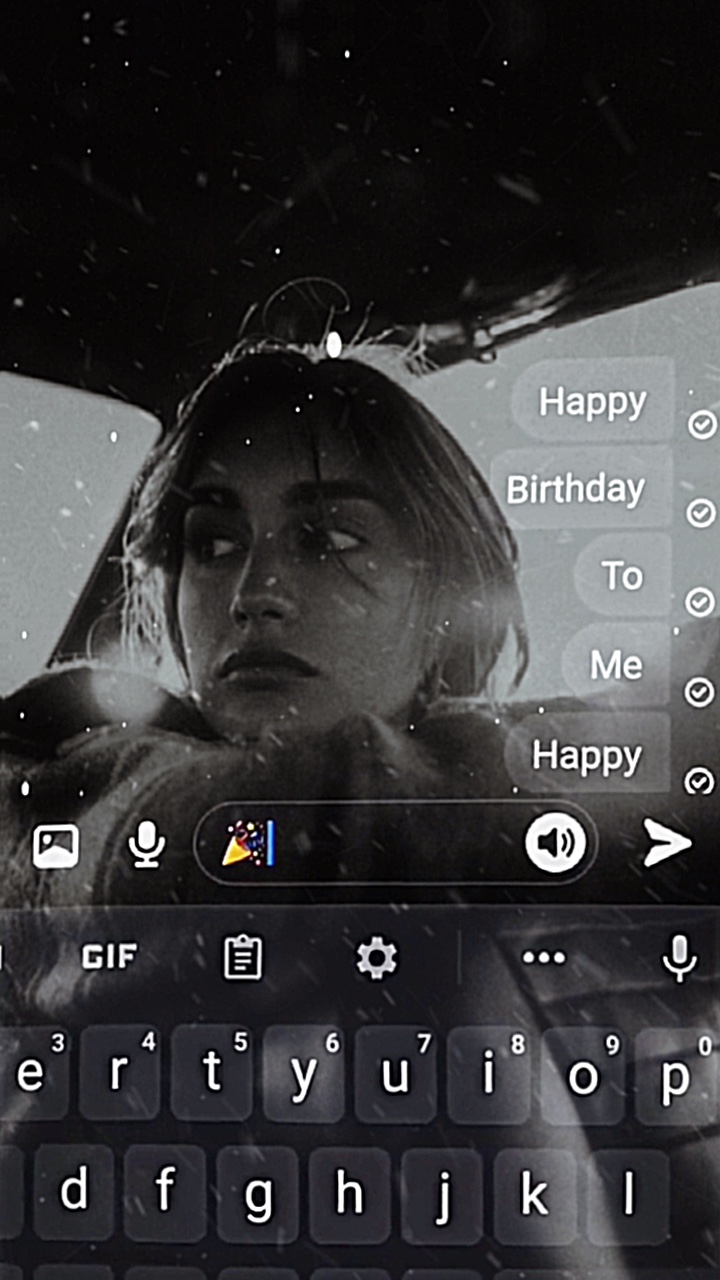
Task: Tap the voice message microphone icon
Action: click(147, 846)
